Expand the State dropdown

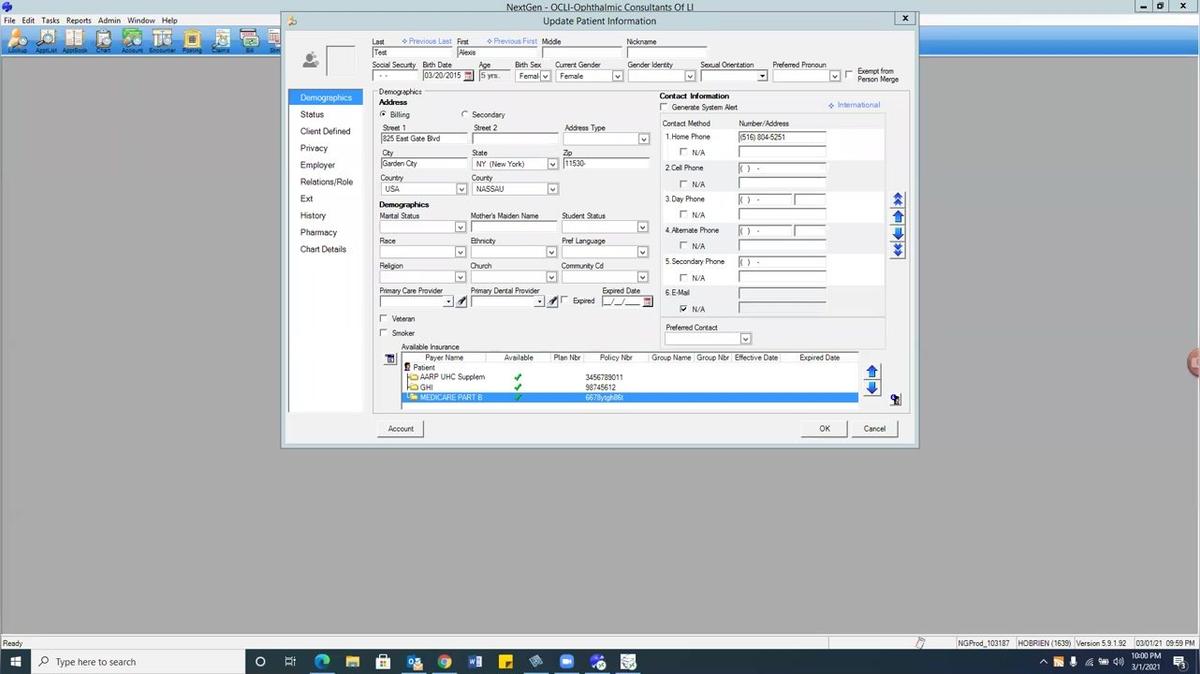(x=552, y=164)
